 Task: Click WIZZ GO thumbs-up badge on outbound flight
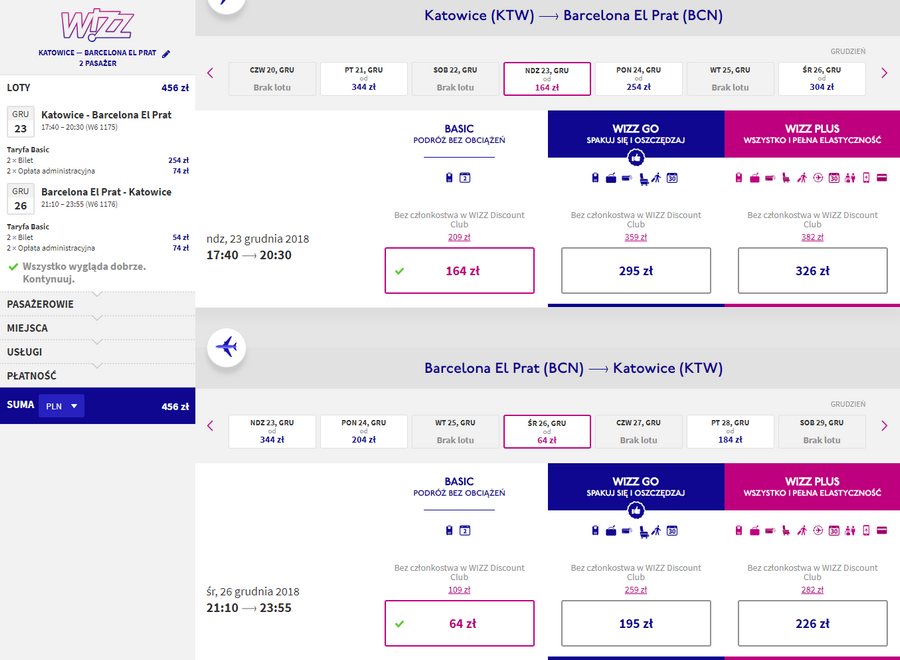(x=635, y=157)
